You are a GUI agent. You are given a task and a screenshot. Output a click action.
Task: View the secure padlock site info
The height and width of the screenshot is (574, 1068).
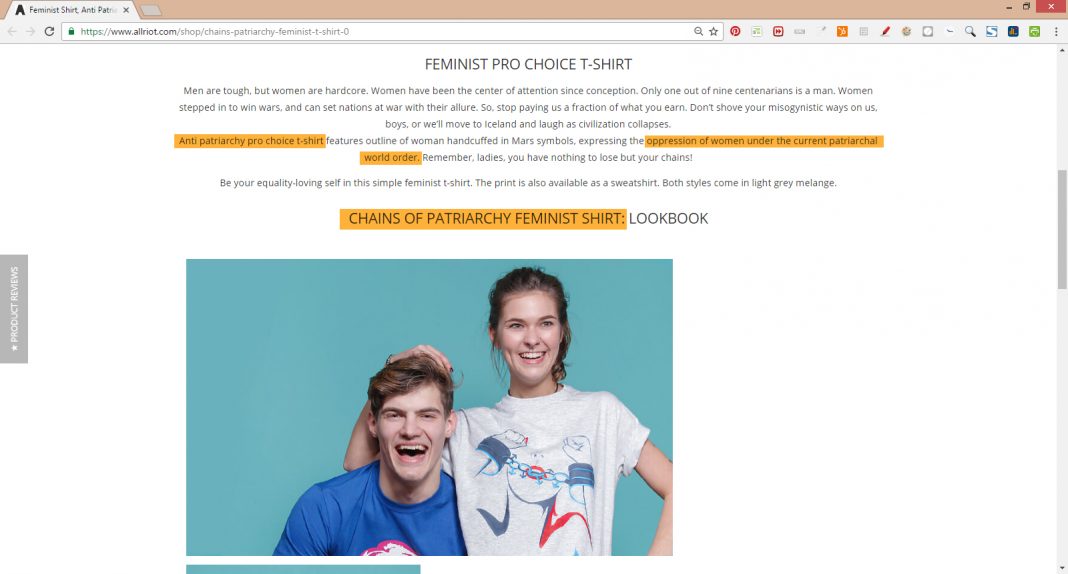coord(71,31)
